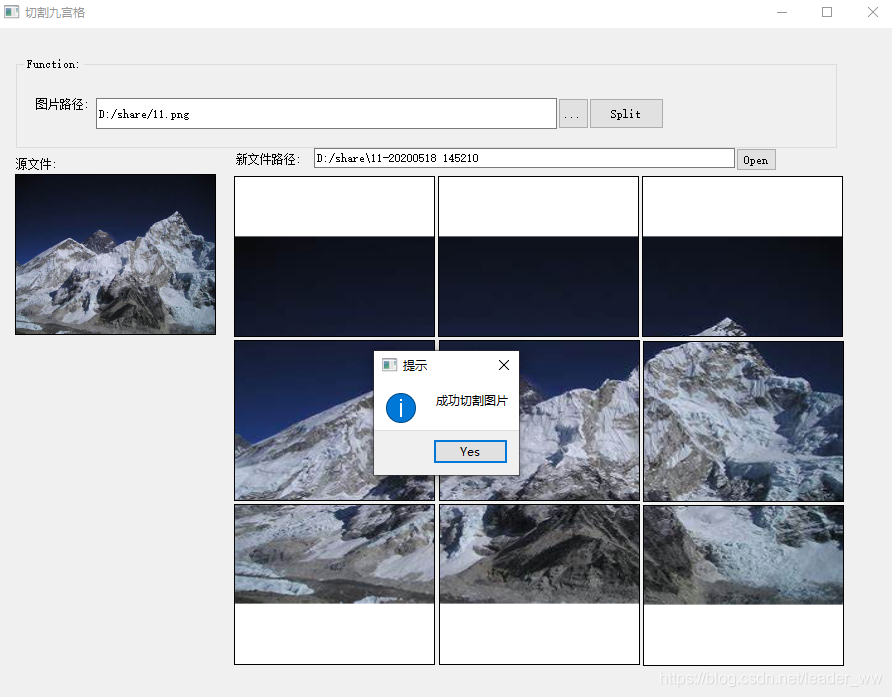Select the top-center split tile
Image resolution: width=892 pixels, height=697 pixels.
(x=538, y=257)
